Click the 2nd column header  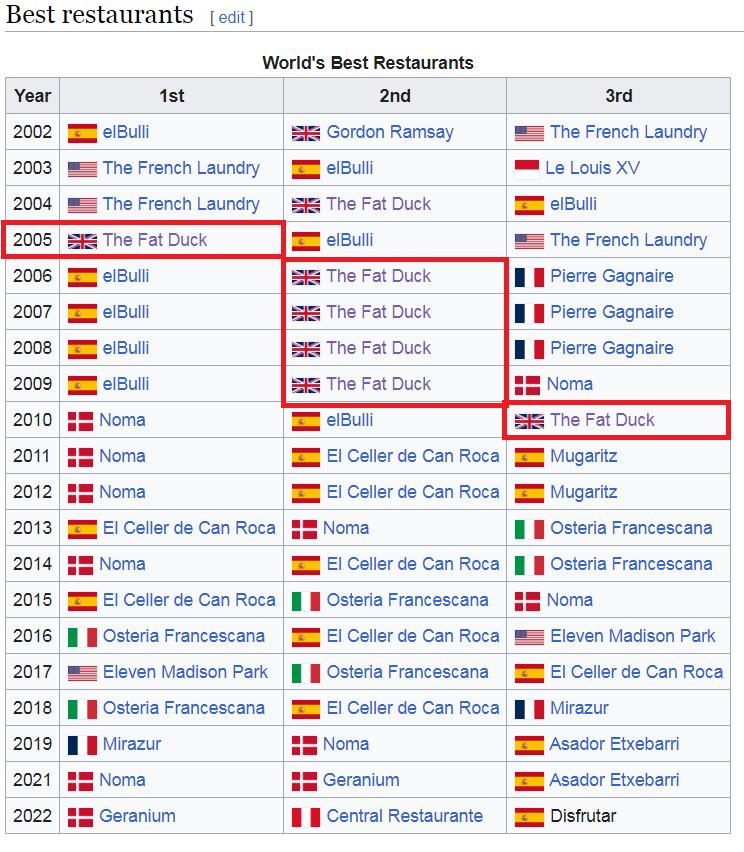click(x=395, y=96)
